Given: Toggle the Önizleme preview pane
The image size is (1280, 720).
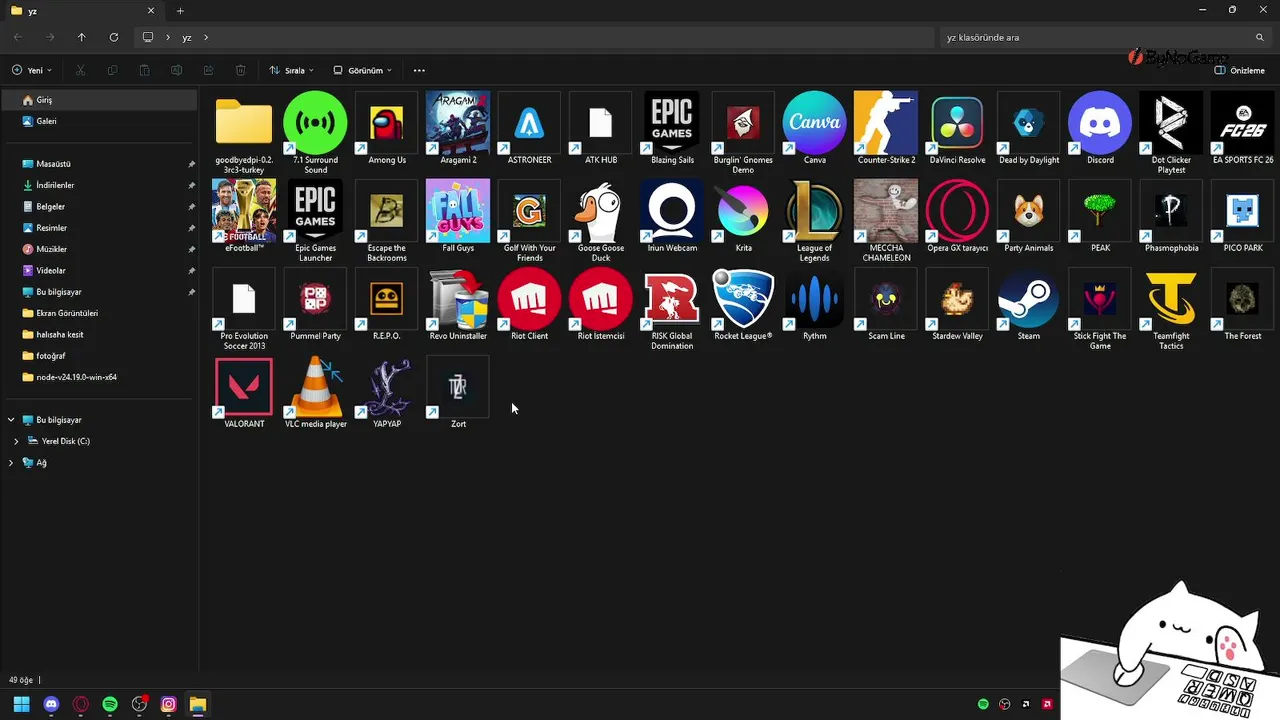Looking at the screenshot, I should 1240,71.
